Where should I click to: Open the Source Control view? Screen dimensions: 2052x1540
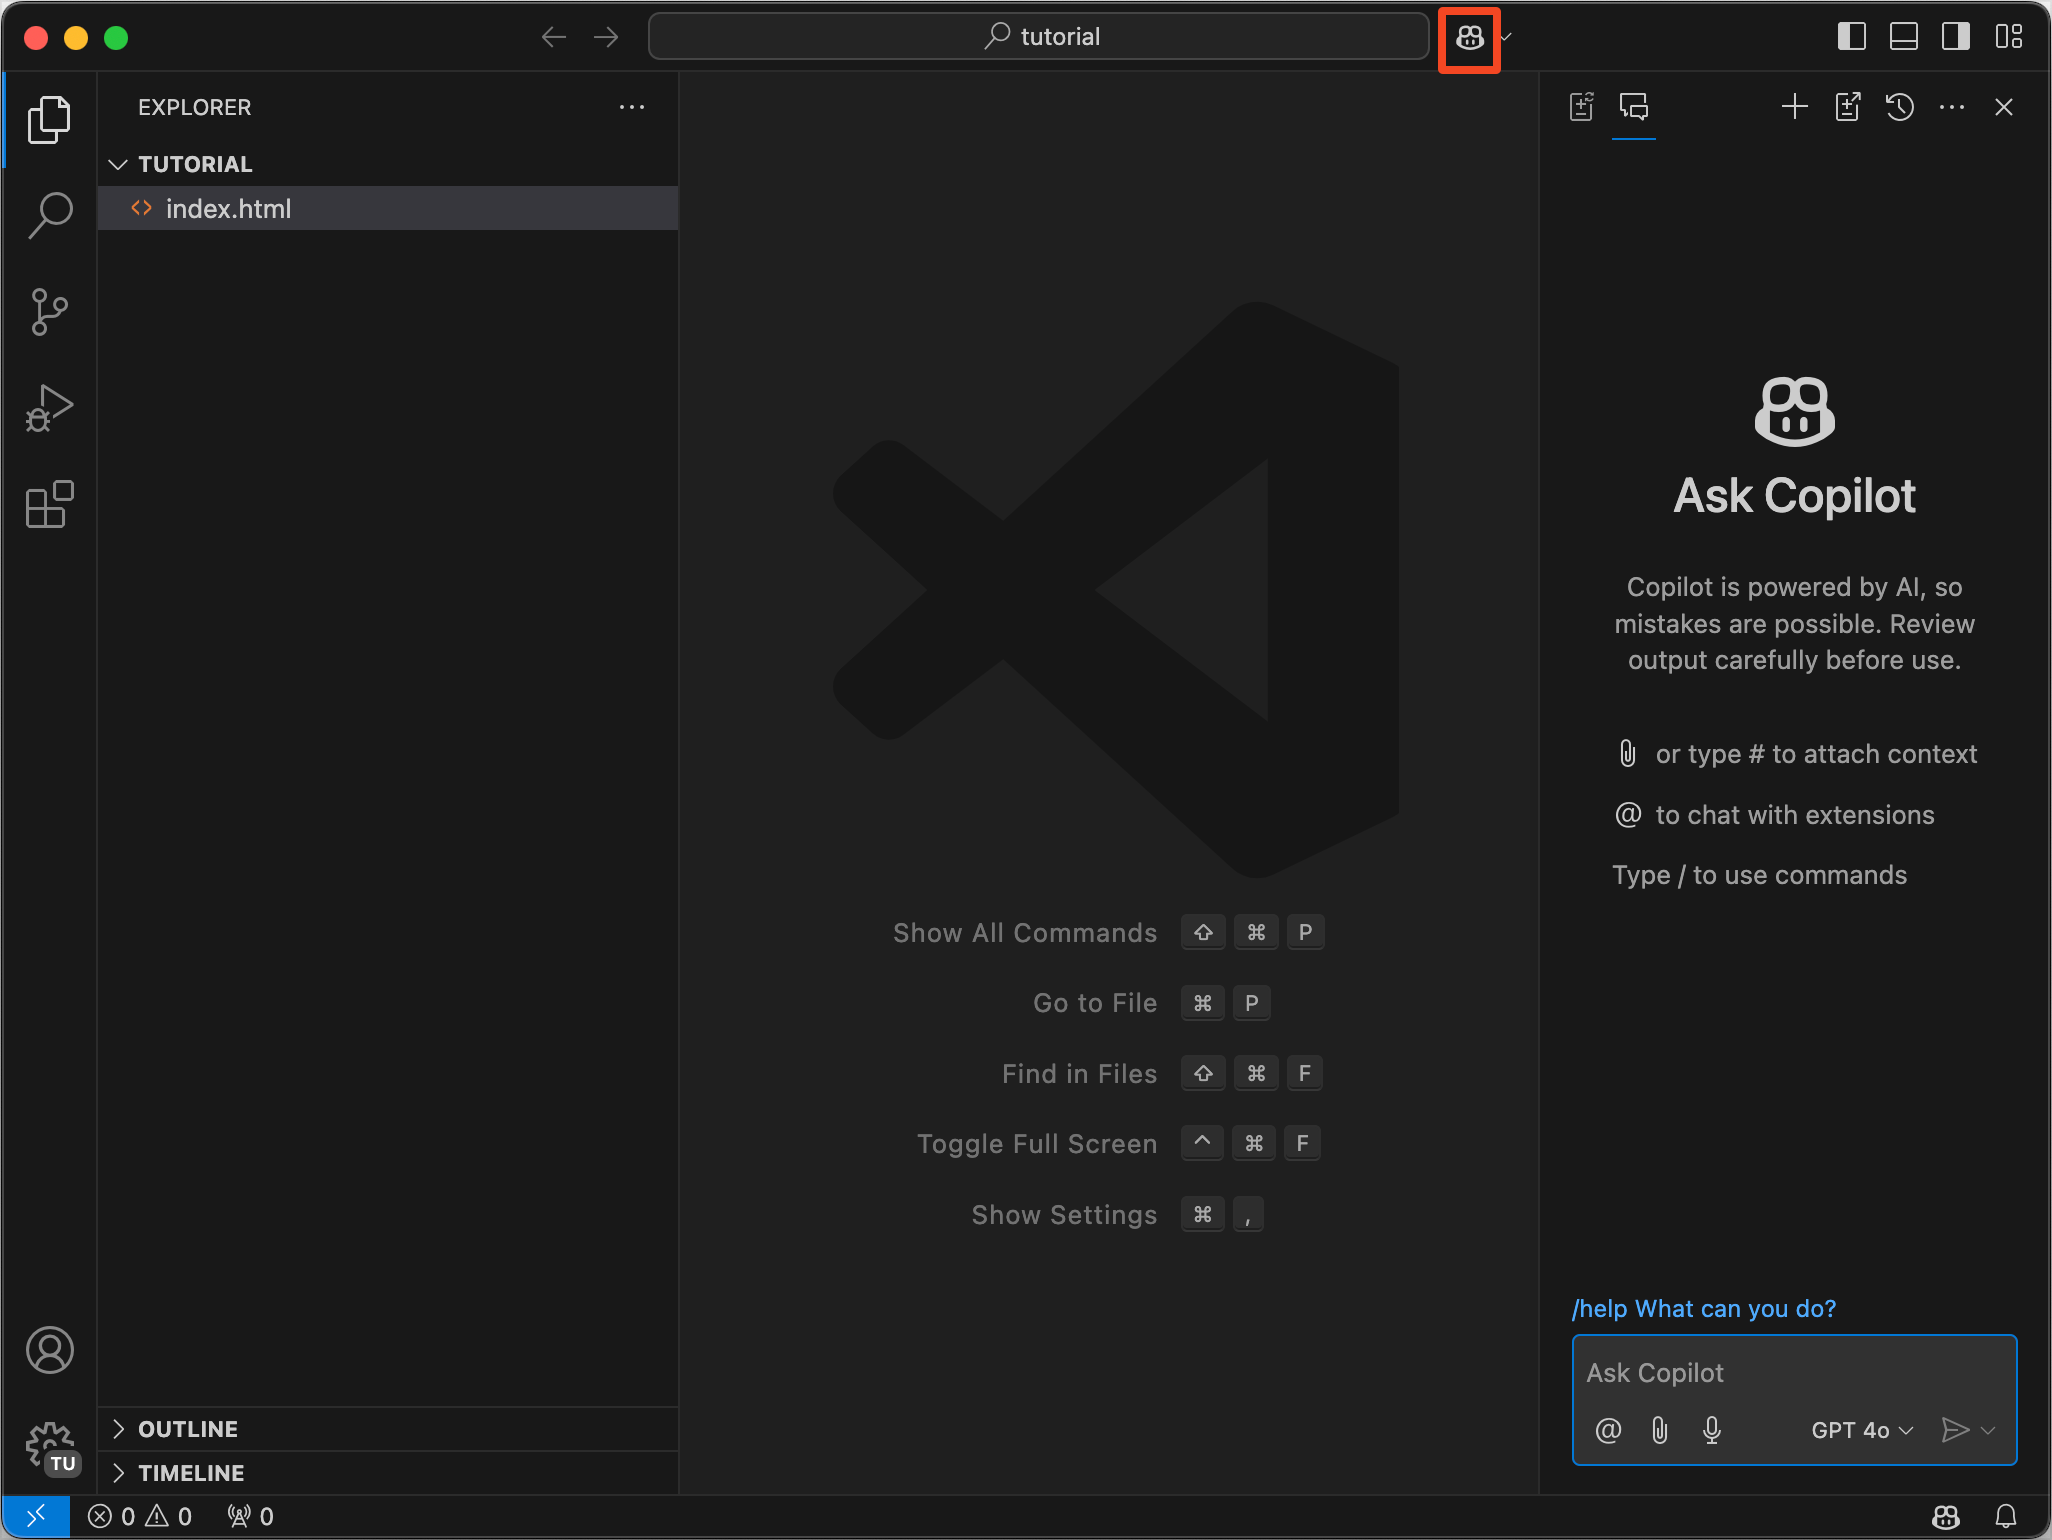coord(49,312)
